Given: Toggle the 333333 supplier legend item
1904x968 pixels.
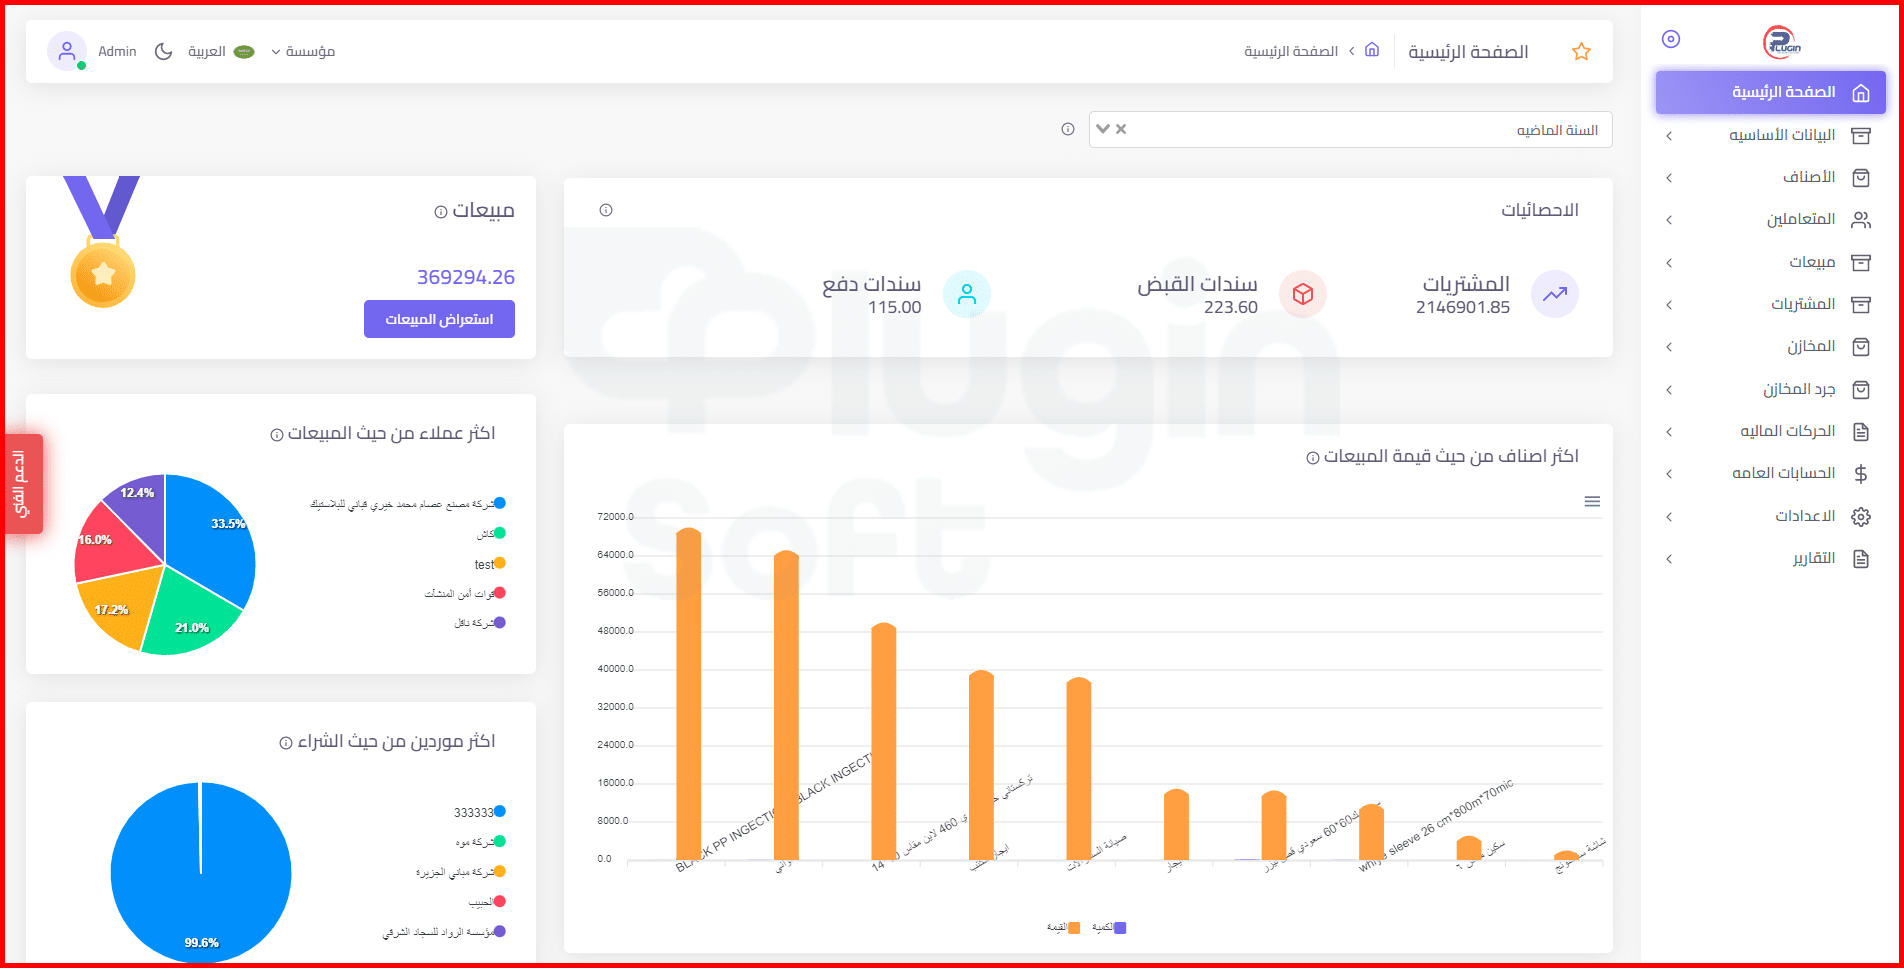Looking at the screenshot, I should click(x=480, y=812).
